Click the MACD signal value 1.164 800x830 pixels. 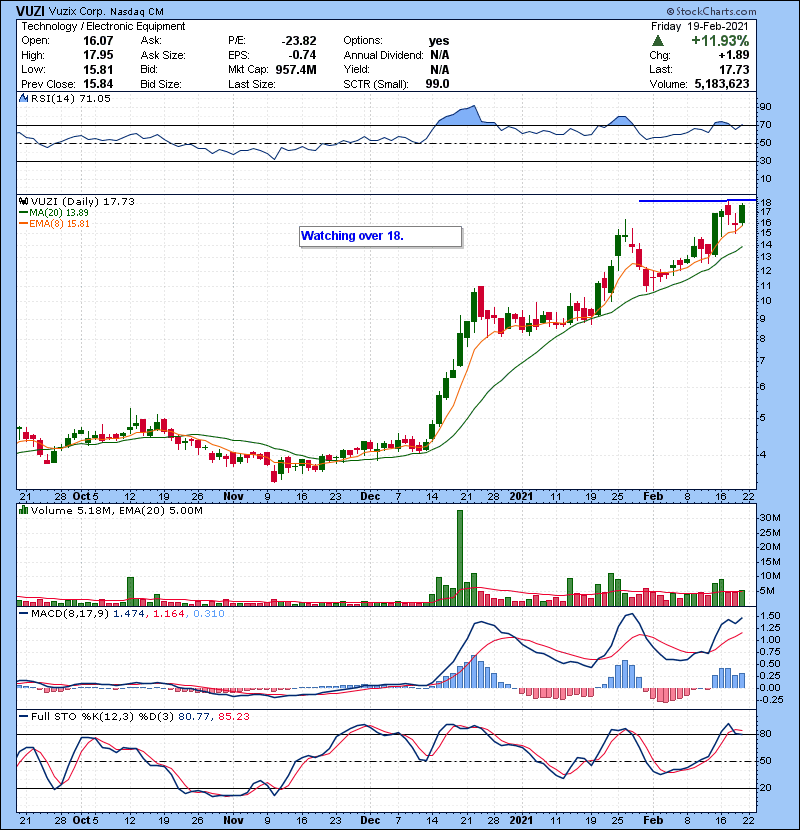pyautogui.click(x=169, y=614)
